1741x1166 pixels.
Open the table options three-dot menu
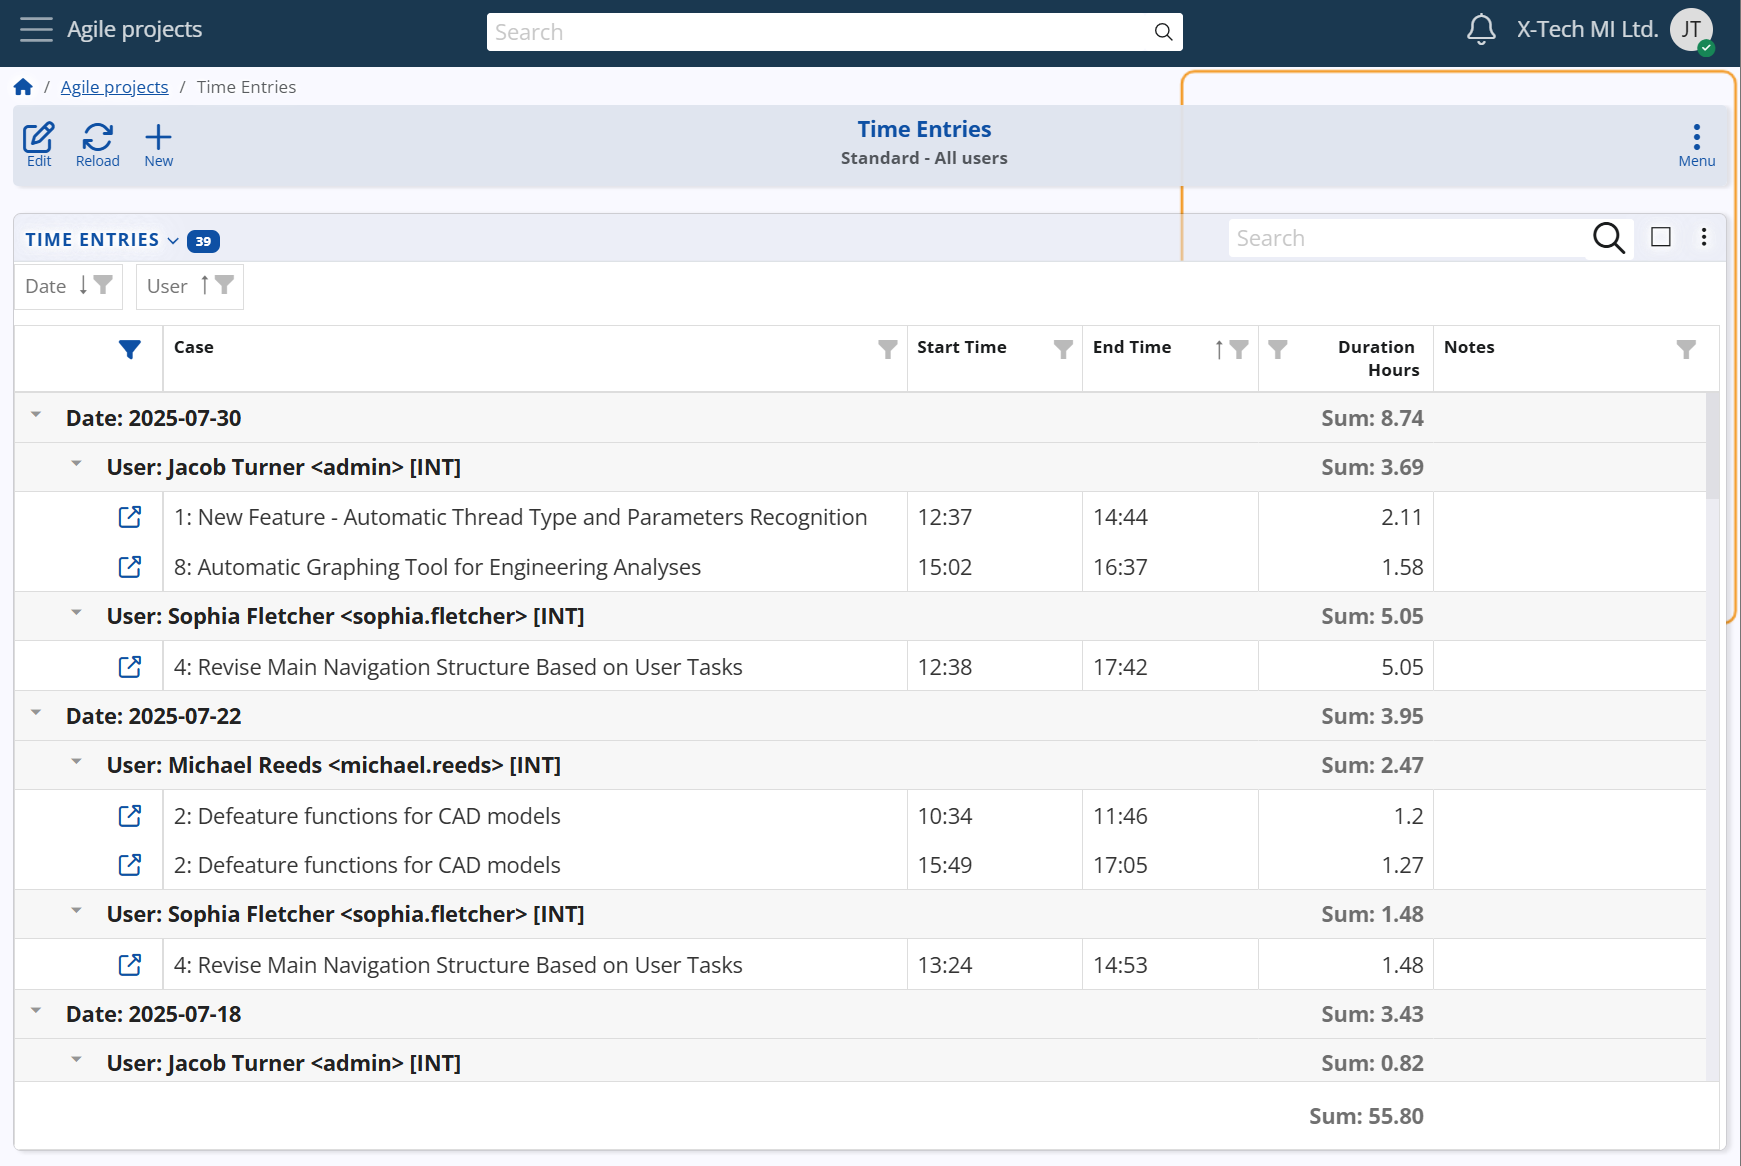pyautogui.click(x=1704, y=237)
